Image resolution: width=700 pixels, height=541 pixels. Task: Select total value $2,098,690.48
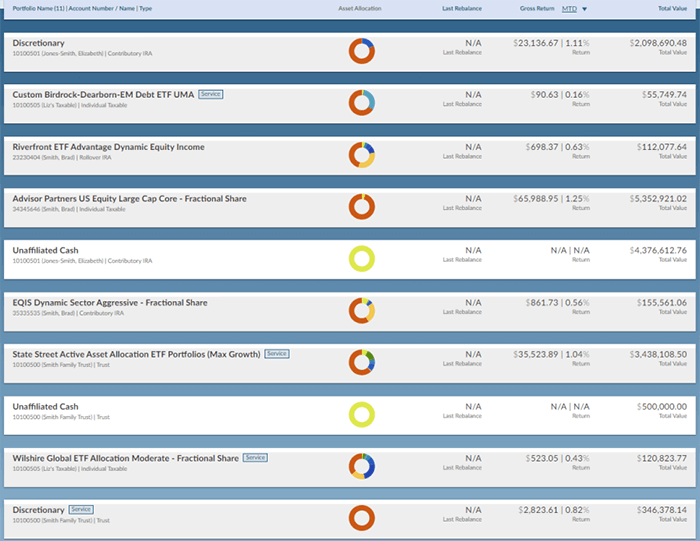pos(658,43)
